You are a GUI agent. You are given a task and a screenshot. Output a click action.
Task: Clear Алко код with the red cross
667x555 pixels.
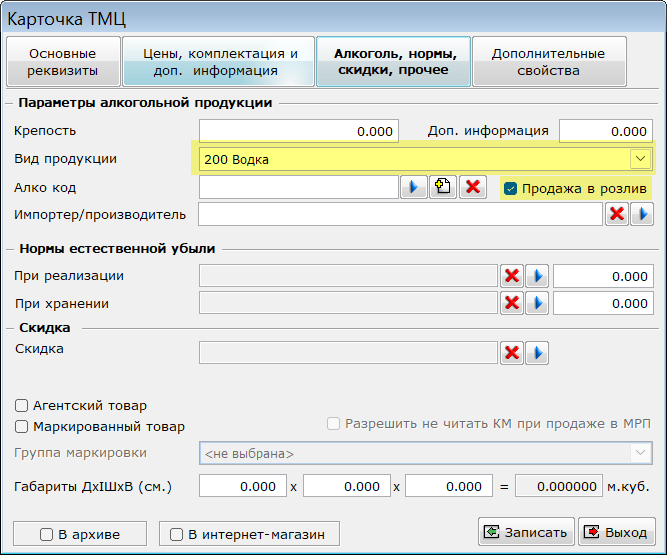(x=473, y=187)
